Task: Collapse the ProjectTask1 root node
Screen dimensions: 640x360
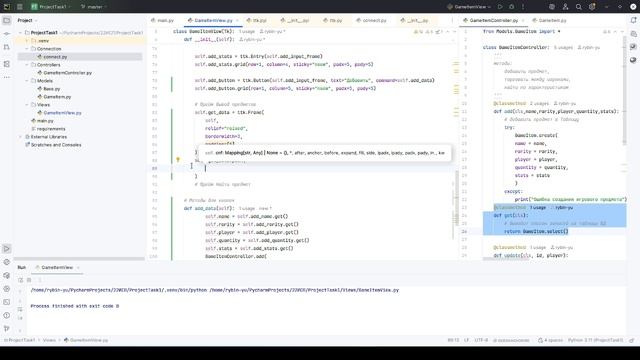Action: click(x=20, y=33)
